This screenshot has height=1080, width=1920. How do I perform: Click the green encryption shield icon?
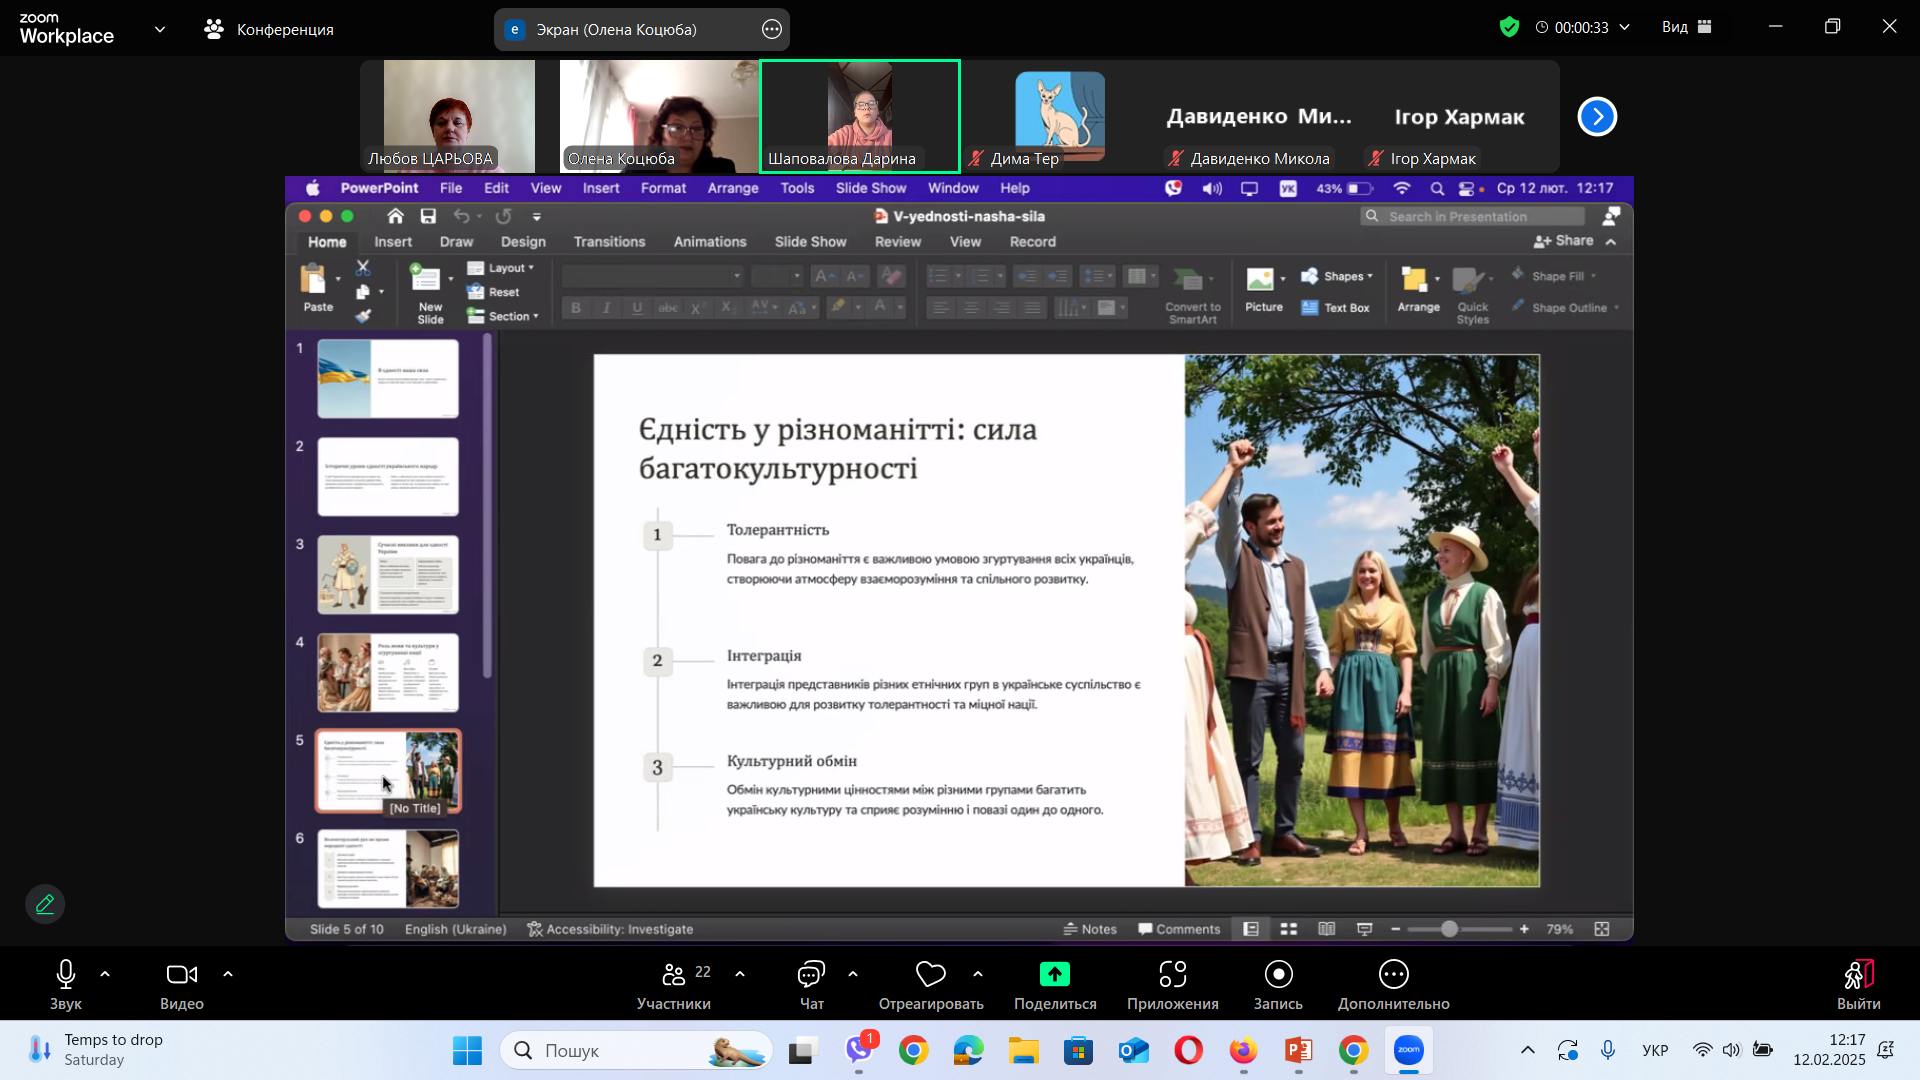click(1509, 28)
